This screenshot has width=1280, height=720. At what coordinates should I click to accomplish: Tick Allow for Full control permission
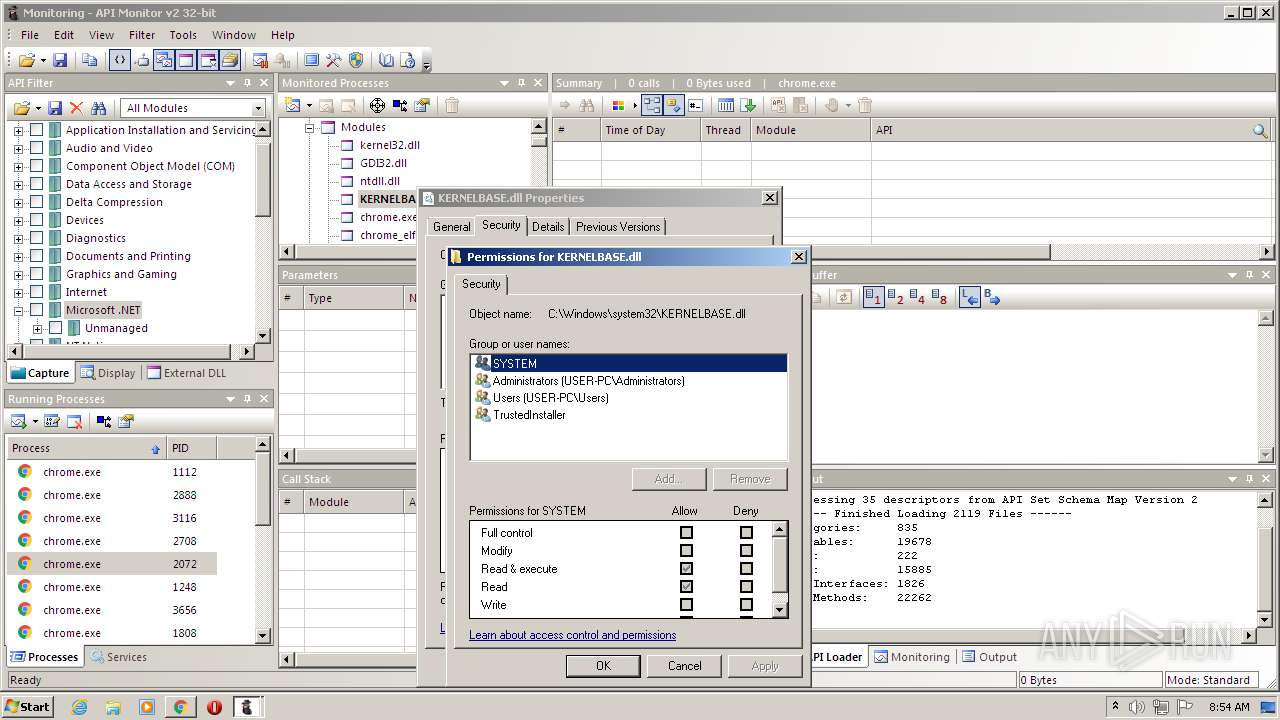[x=686, y=533]
